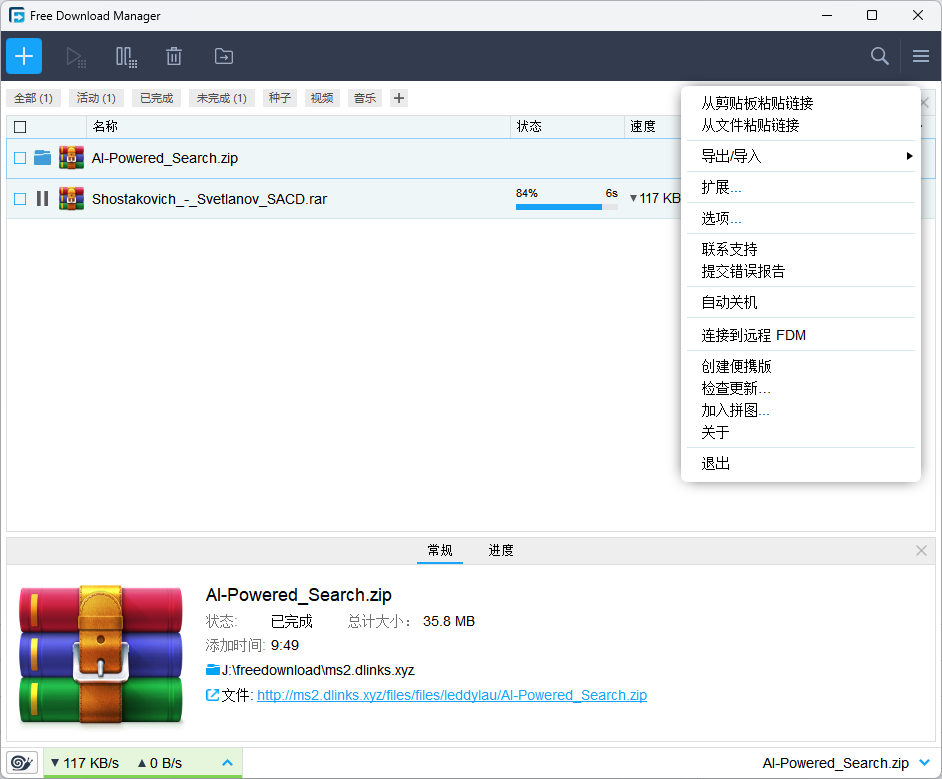Add a new download with plus button

24,56
